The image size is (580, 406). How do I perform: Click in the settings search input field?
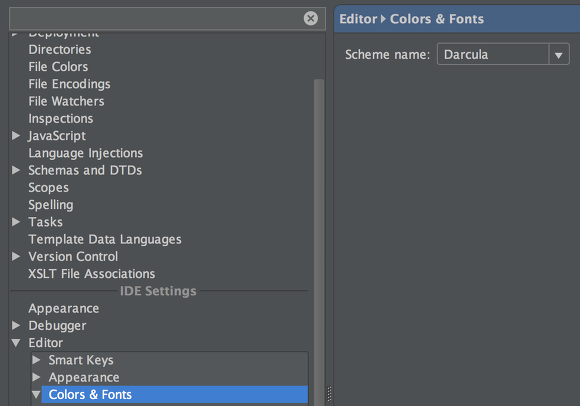click(x=155, y=18)
